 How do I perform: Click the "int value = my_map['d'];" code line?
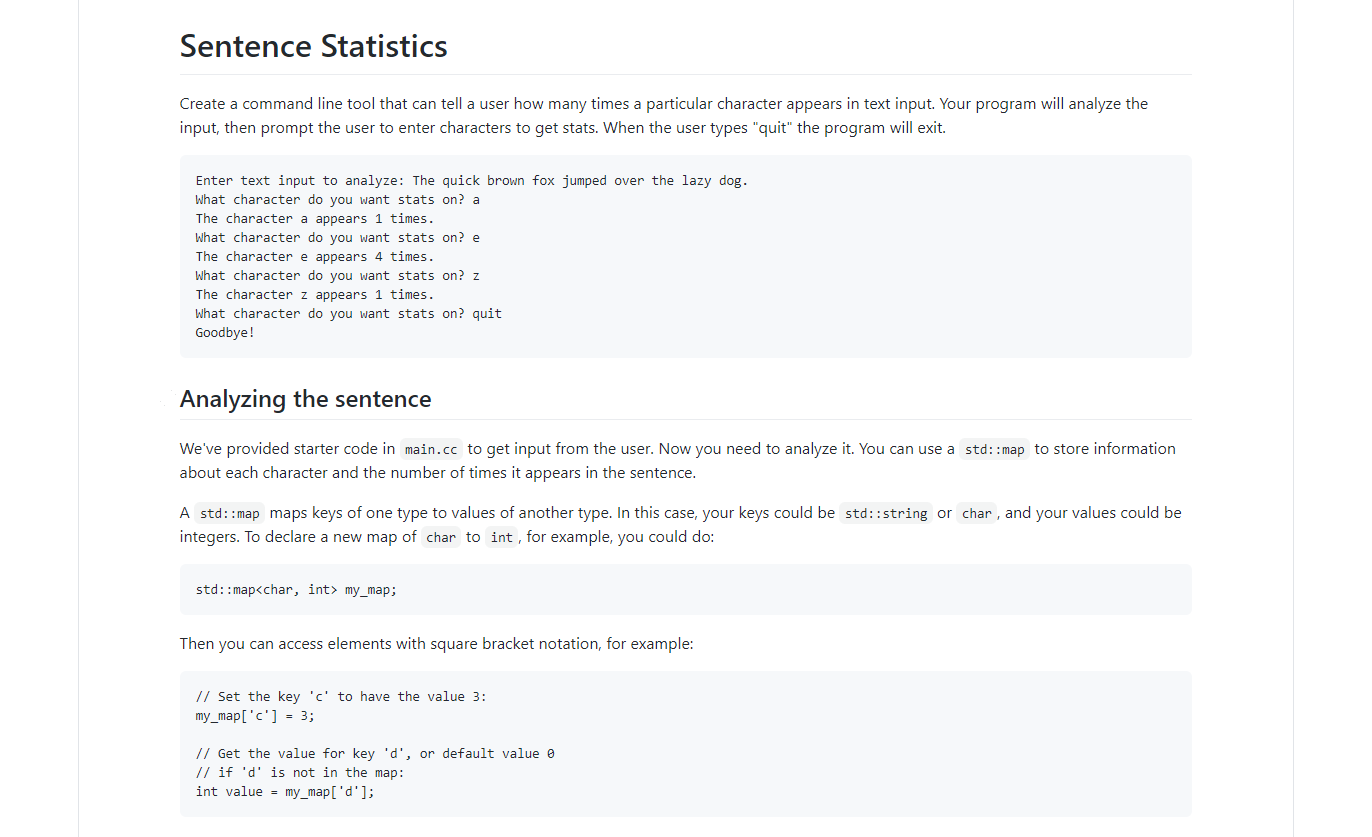[285, 792]
